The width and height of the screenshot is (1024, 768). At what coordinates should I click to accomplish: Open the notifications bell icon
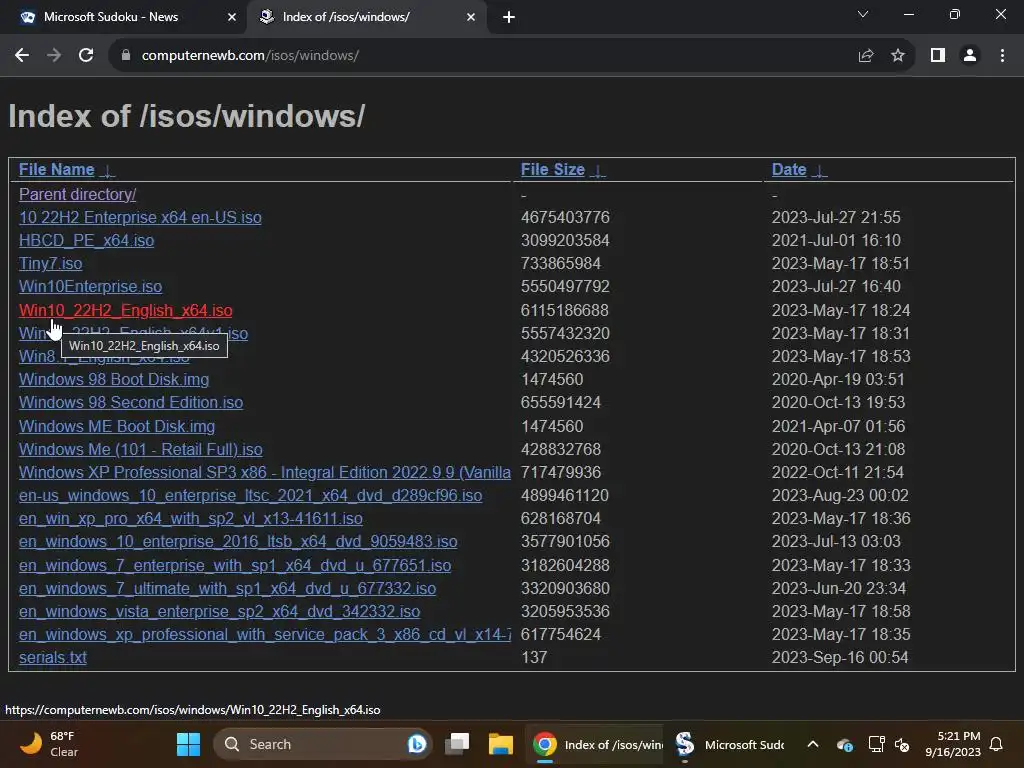(x=997, y=744)
